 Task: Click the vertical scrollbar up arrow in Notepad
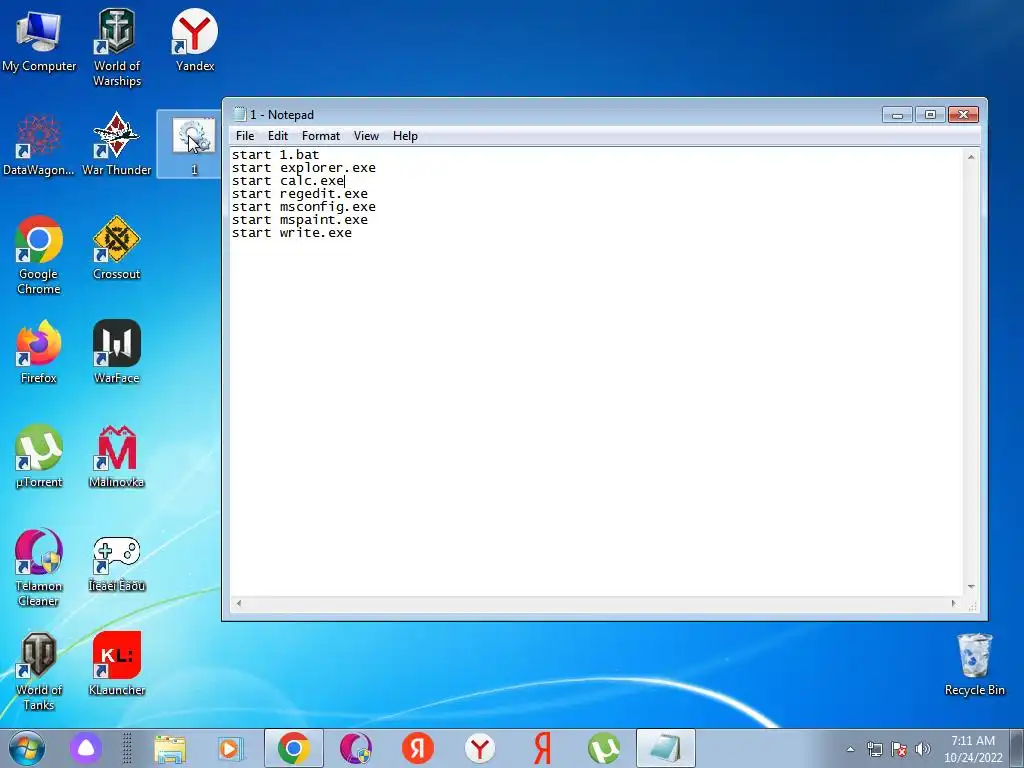click(x=971, y=157)
